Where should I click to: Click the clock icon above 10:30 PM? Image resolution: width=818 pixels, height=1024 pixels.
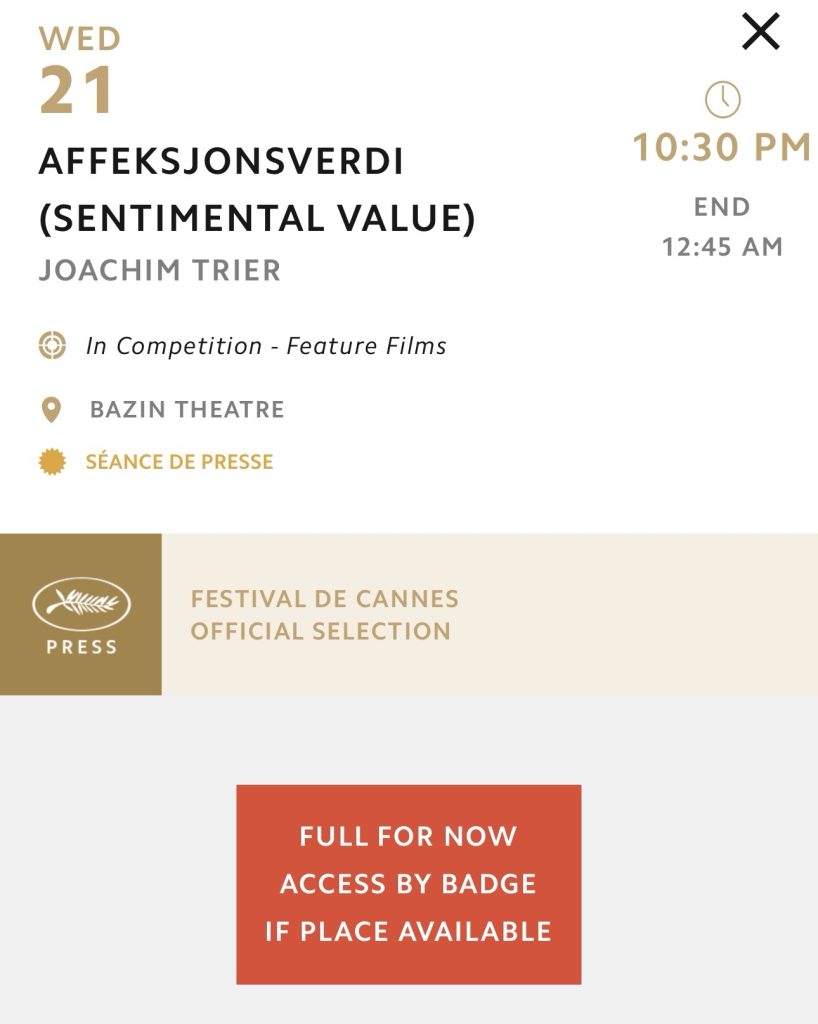(x=722, y=99)
